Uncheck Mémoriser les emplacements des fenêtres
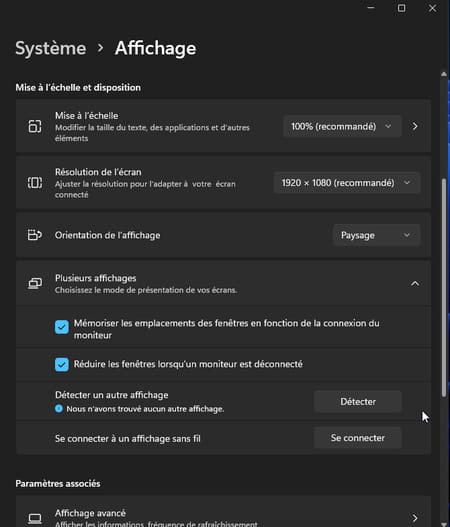This screenshot has width=450, height=527. tap(62, 327)
